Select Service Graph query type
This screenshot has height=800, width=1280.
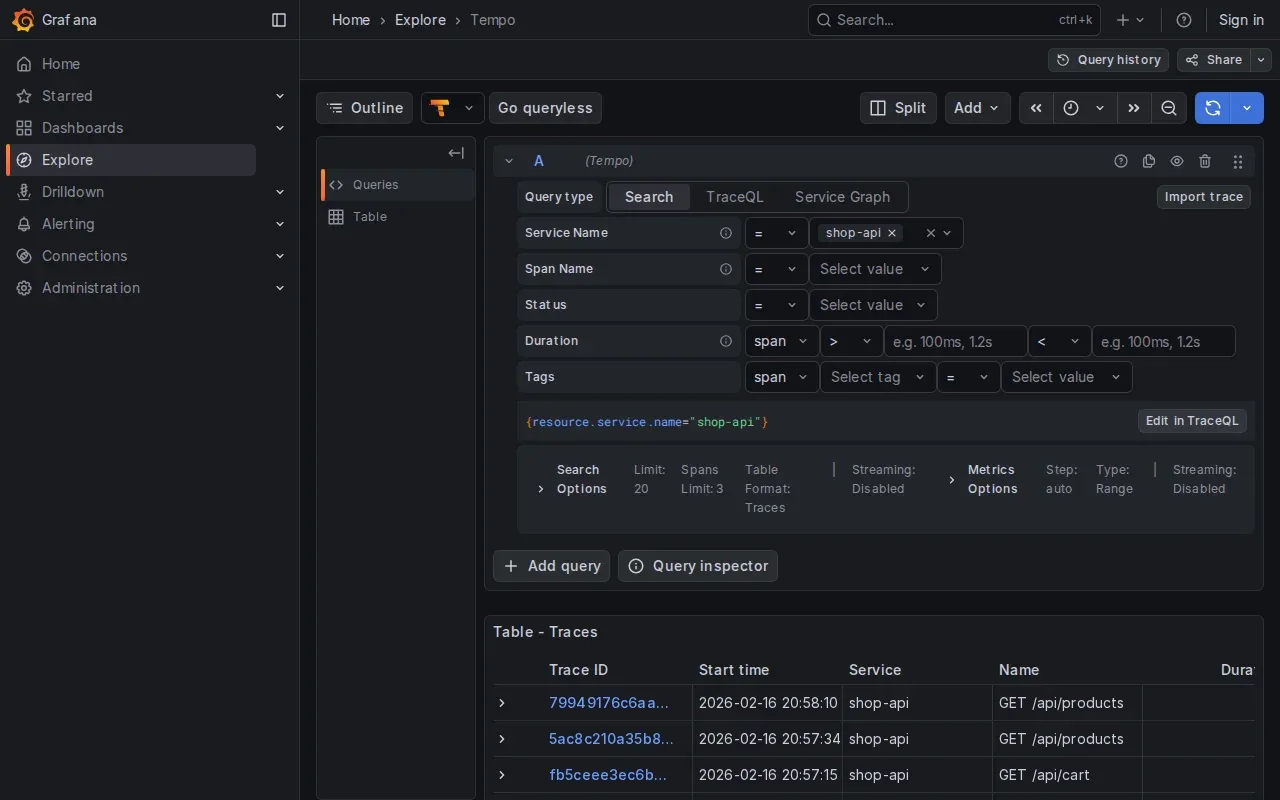pos(842,197)
